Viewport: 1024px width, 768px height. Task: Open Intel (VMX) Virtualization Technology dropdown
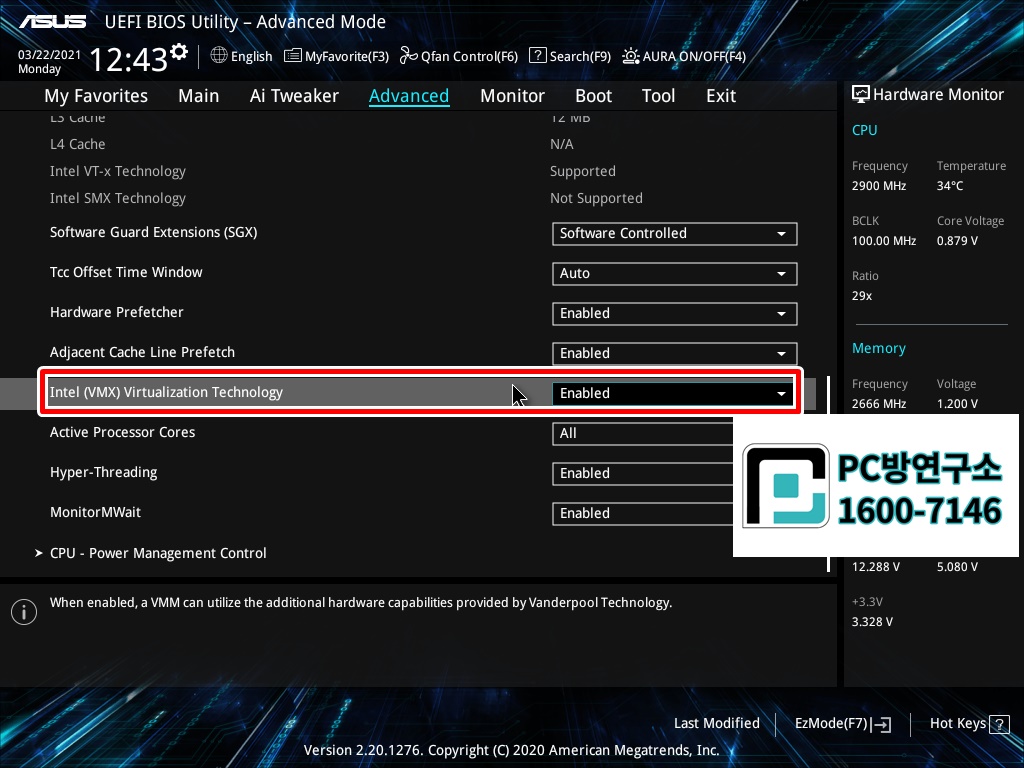tap(673, 393)
